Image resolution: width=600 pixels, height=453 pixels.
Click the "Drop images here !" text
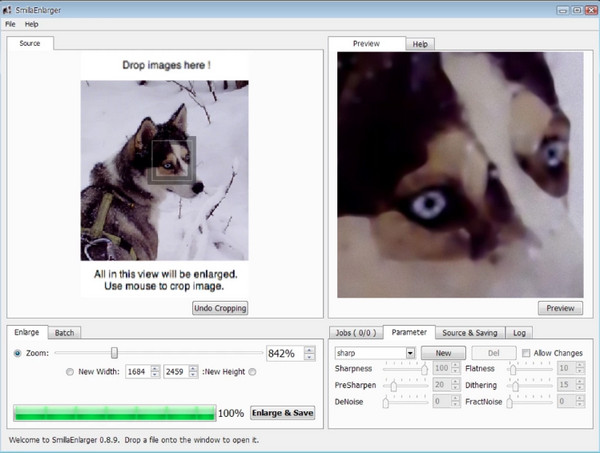166,65
